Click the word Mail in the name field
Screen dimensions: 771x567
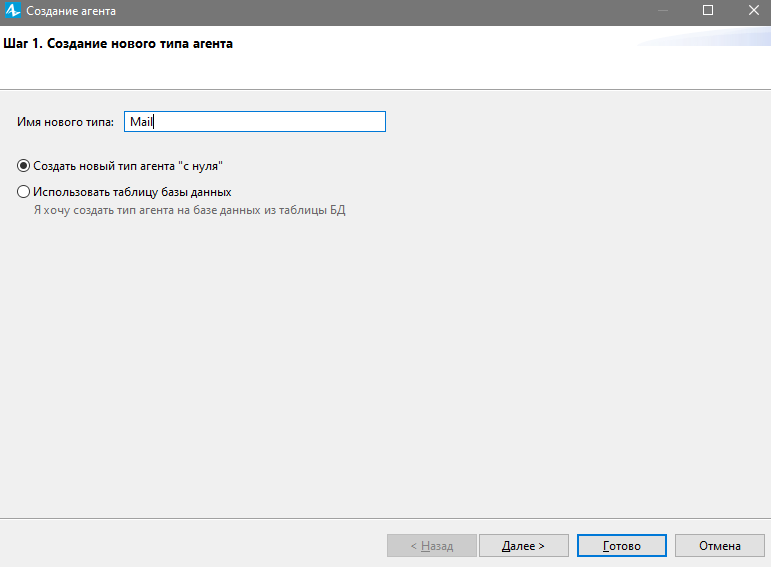pyautogui.click(x=141, y=121)
